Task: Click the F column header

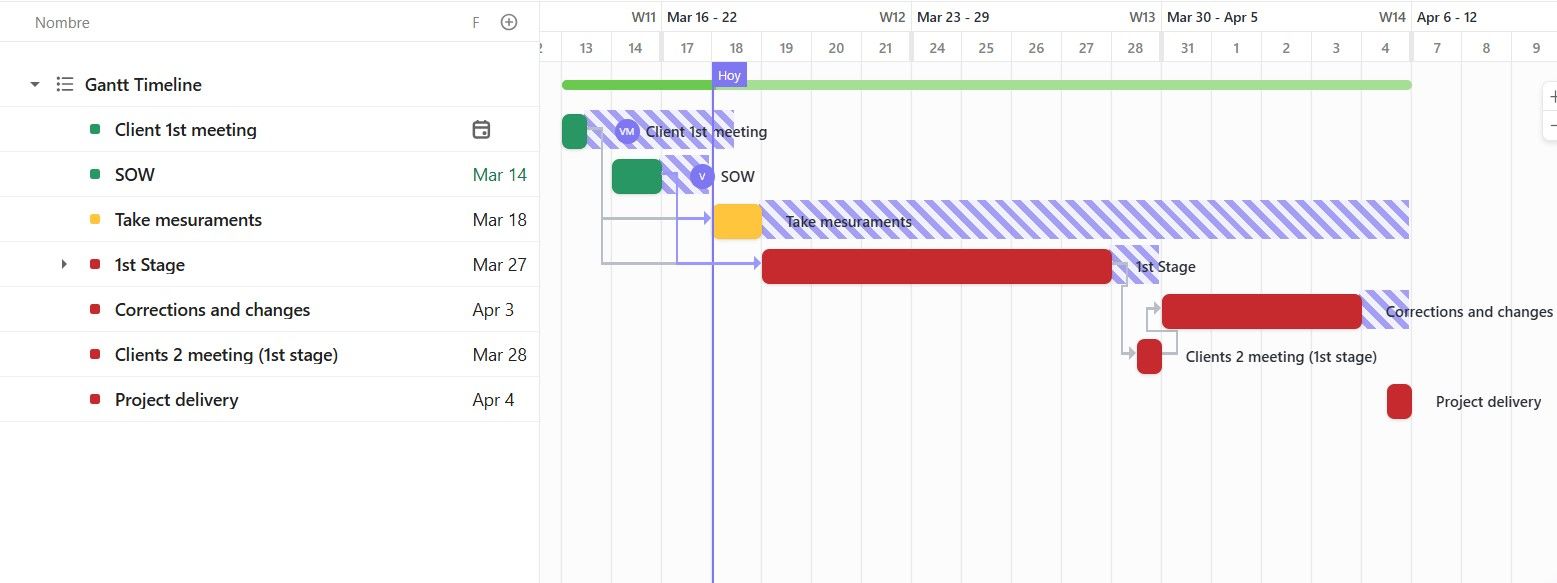Action: [476, 22]
